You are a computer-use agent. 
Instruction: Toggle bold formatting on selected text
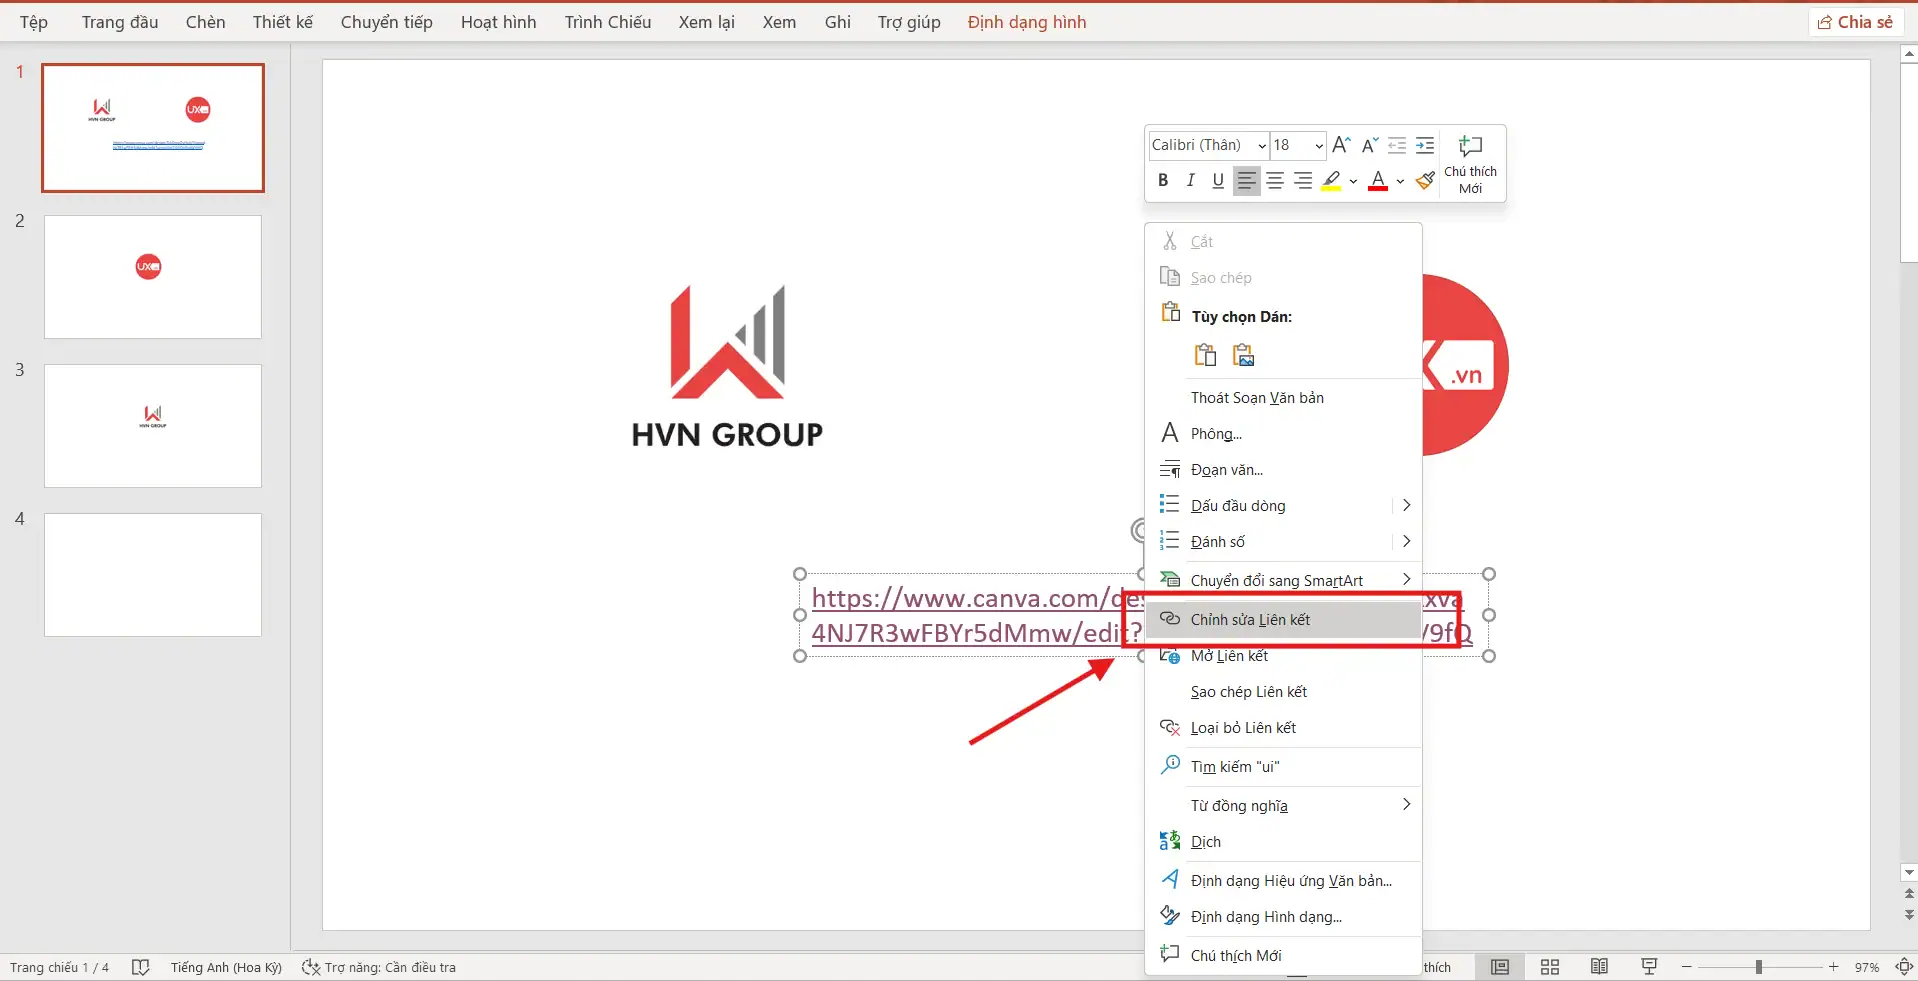(x=1163, y=180)
